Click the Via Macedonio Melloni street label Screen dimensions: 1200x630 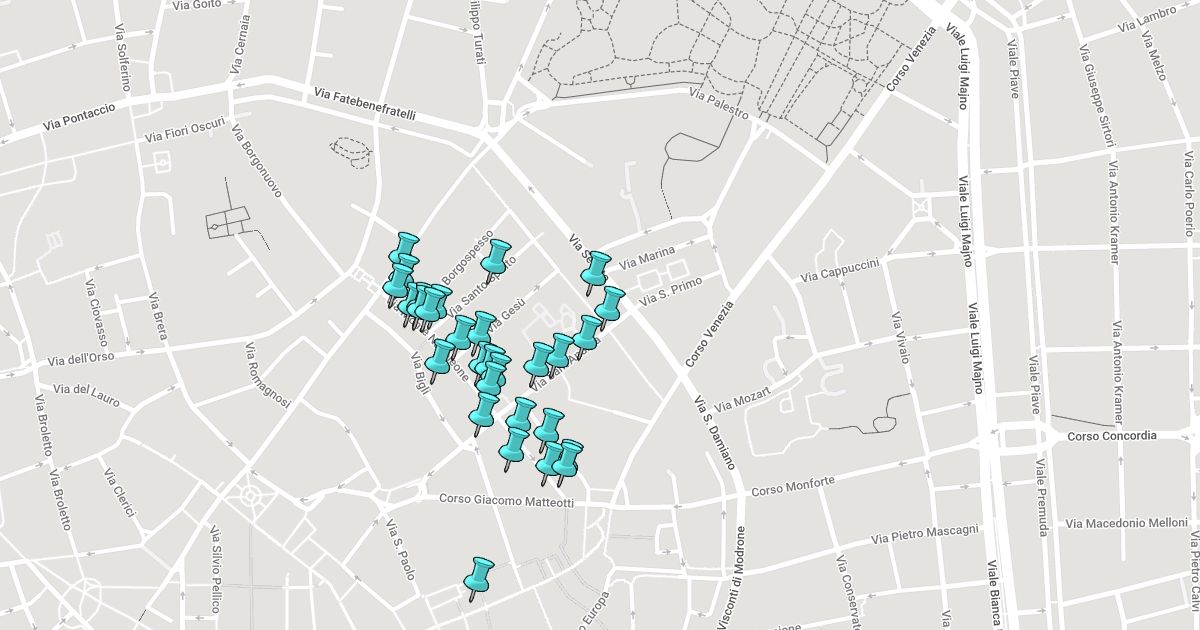pos(1126,523)
